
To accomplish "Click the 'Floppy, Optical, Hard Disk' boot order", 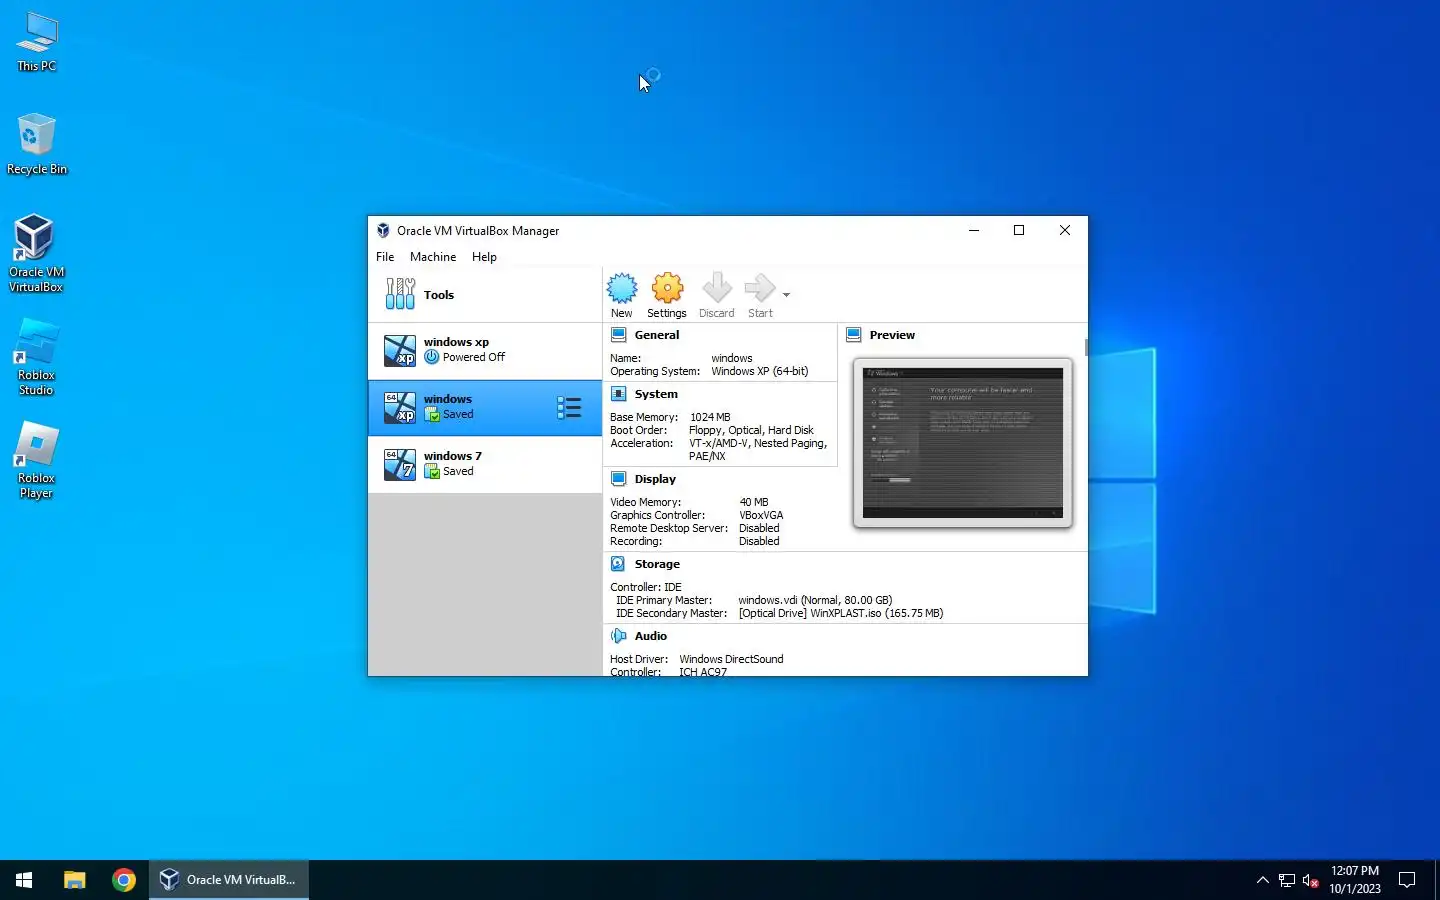I will (751, 430).
